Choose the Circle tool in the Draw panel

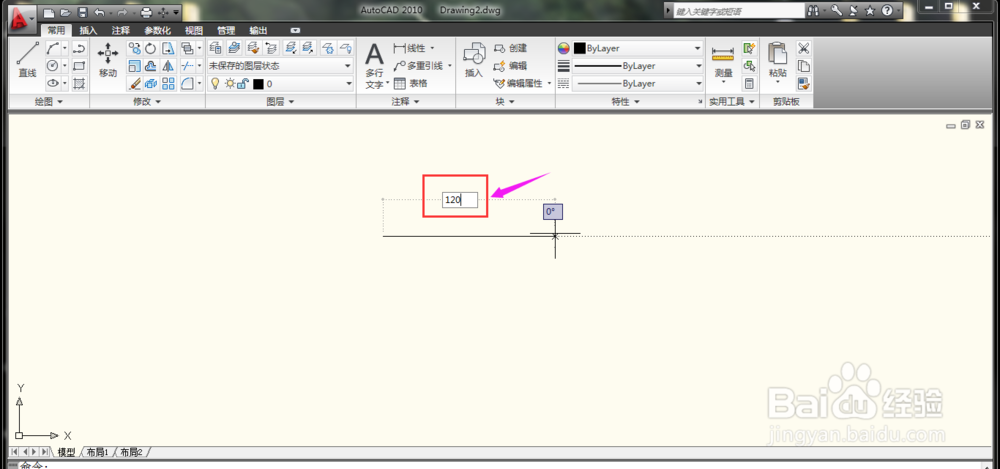point(53,66)
